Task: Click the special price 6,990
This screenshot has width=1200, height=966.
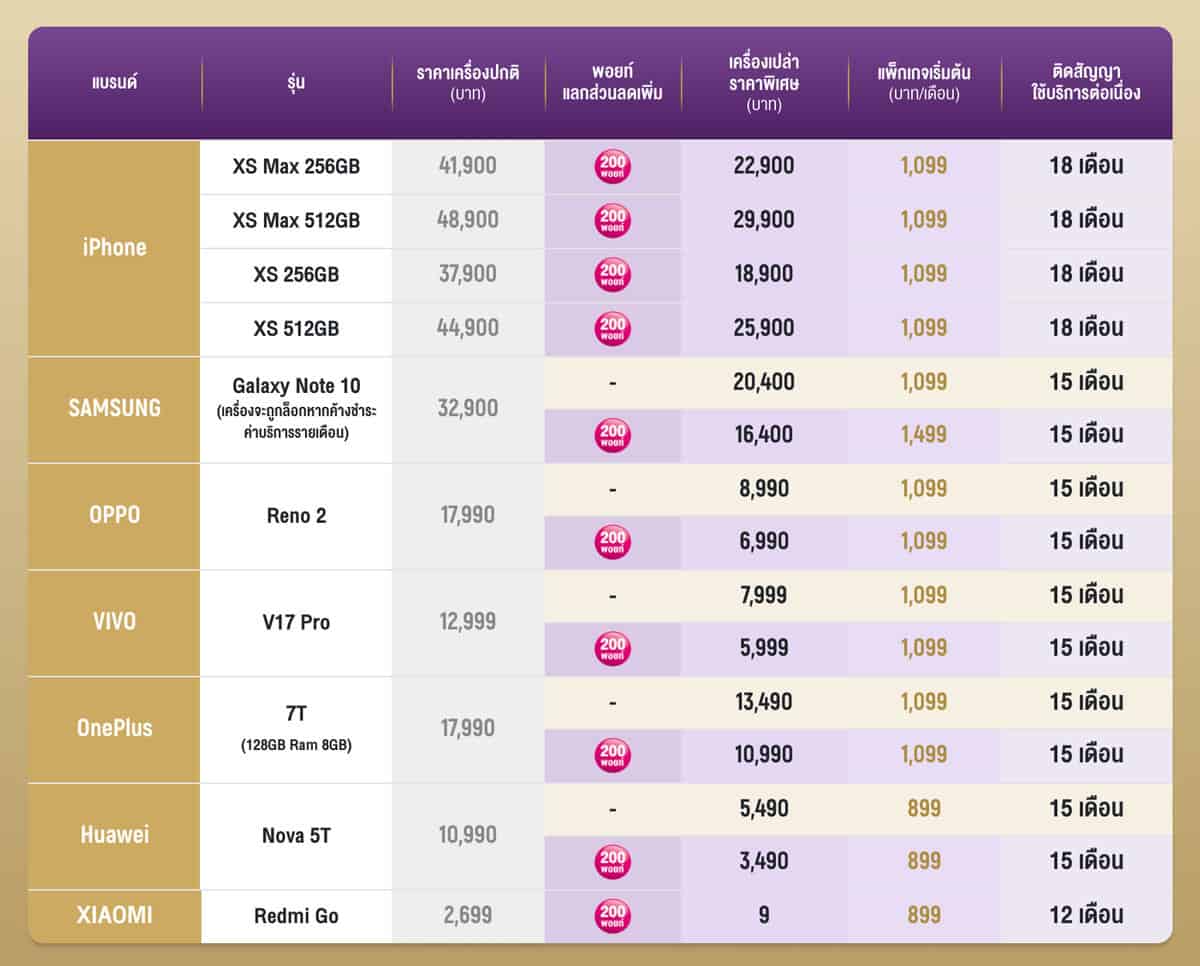Action: (764, 542)
